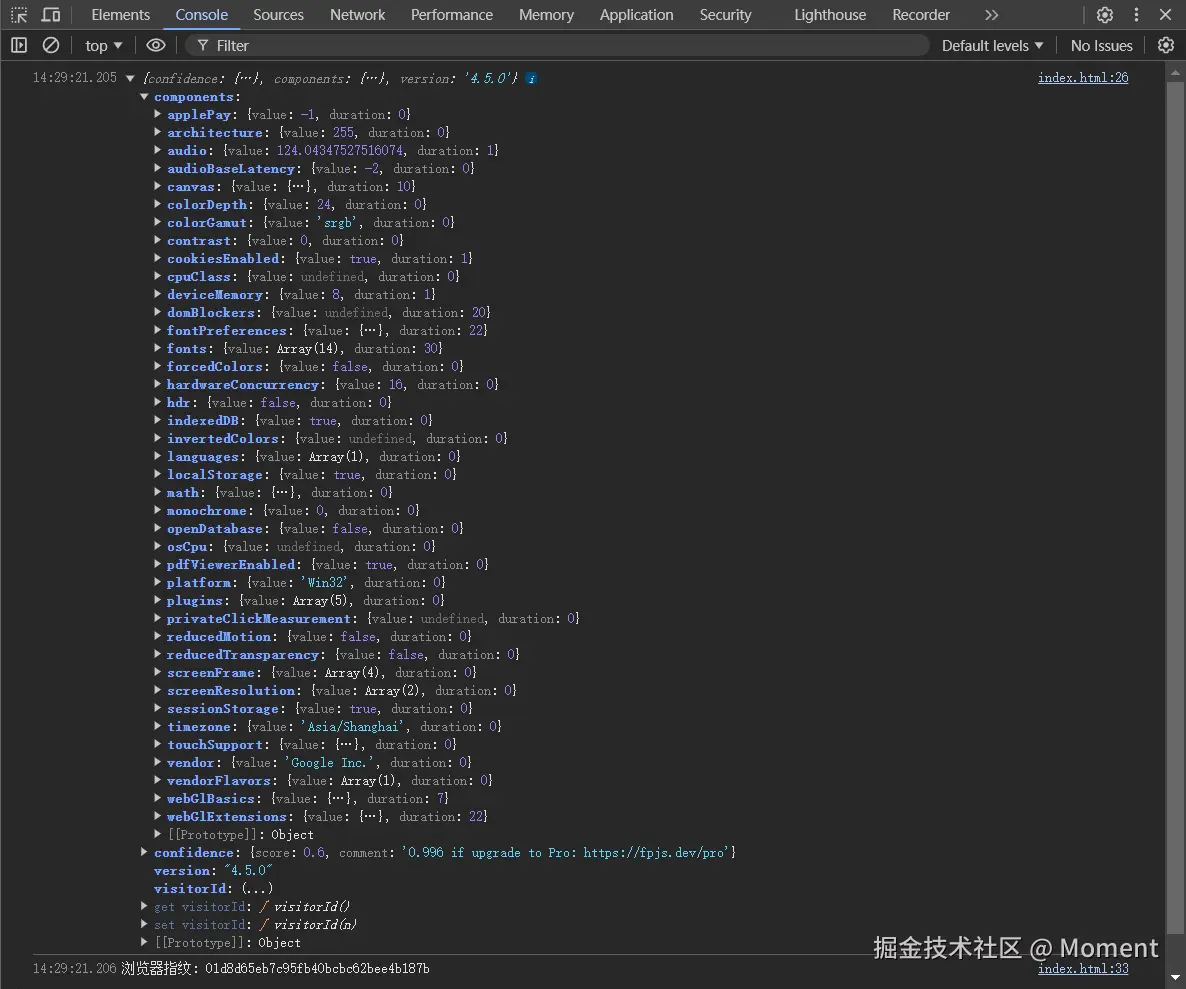Open the index.html:33 source link
Viewport: 1186px width, 989px height.
point(1082,969)
